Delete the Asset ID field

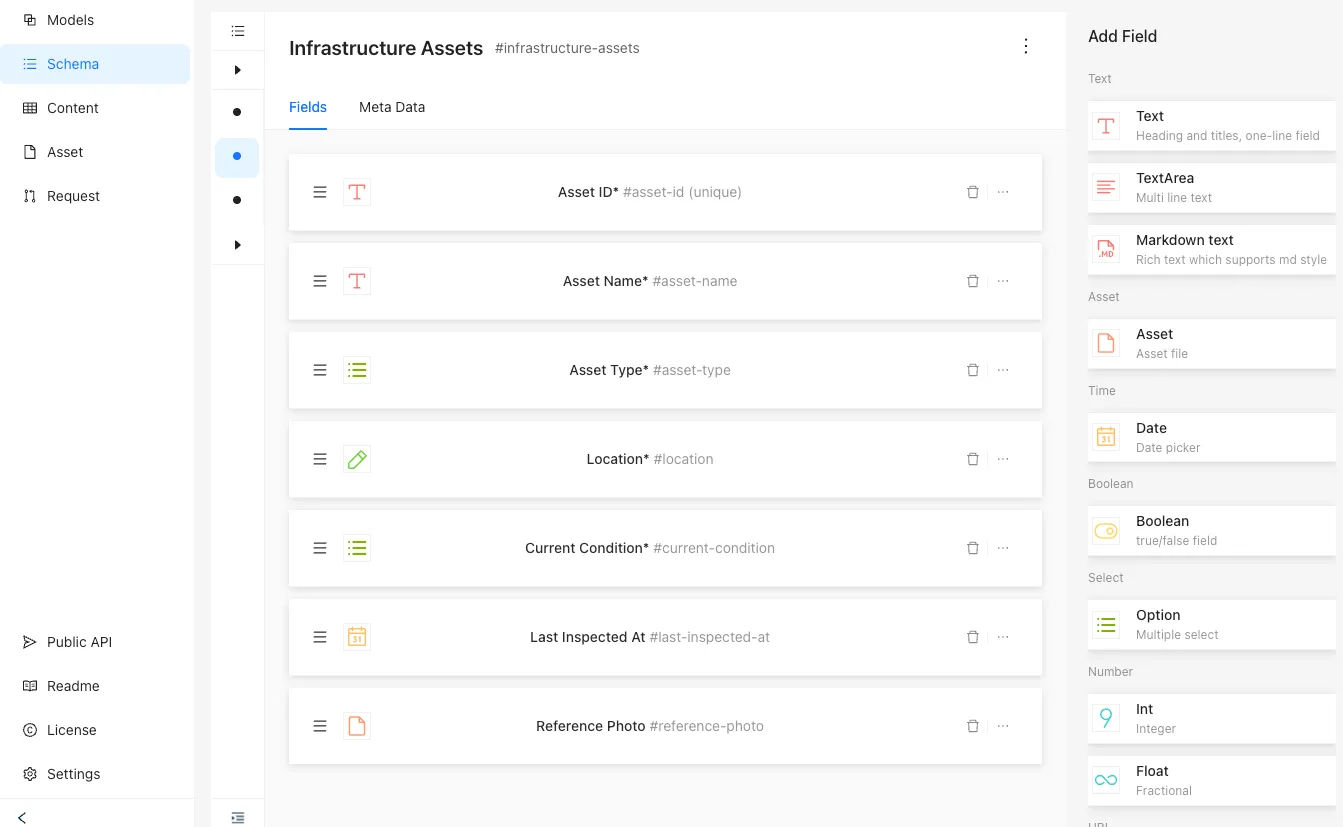pos(972,192)
